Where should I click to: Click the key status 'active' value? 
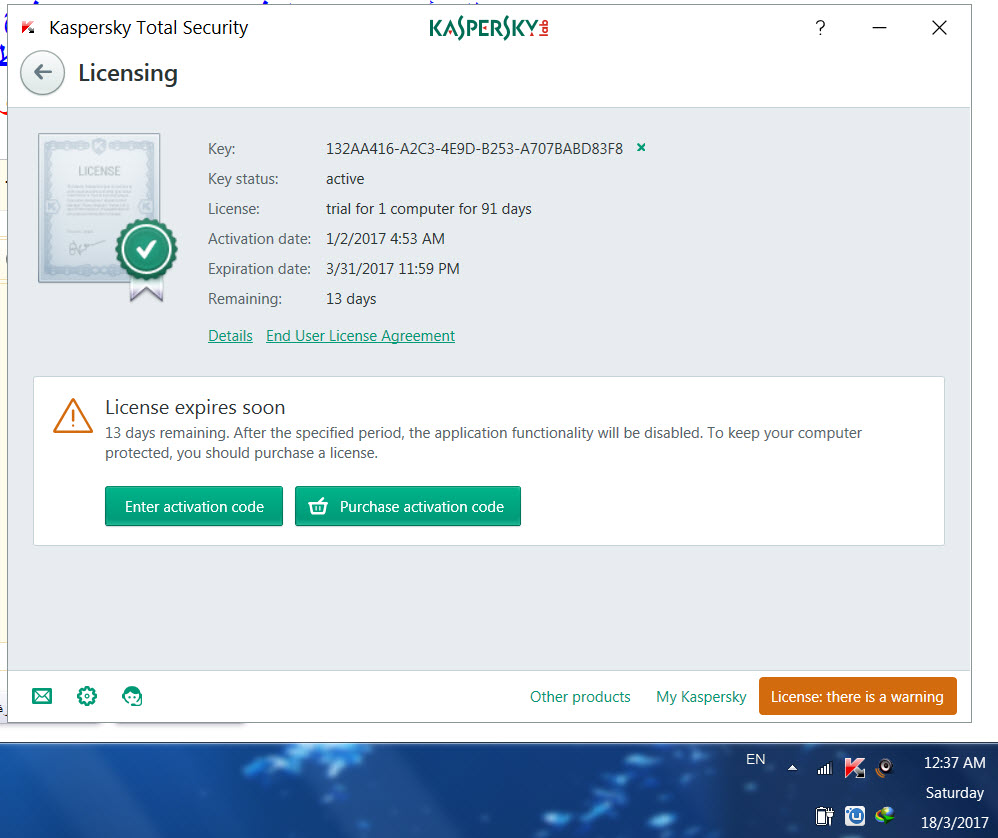345,179
